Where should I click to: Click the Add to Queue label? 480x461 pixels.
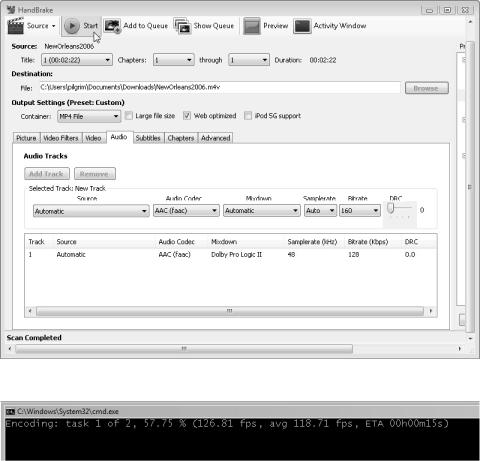[146, 26]
